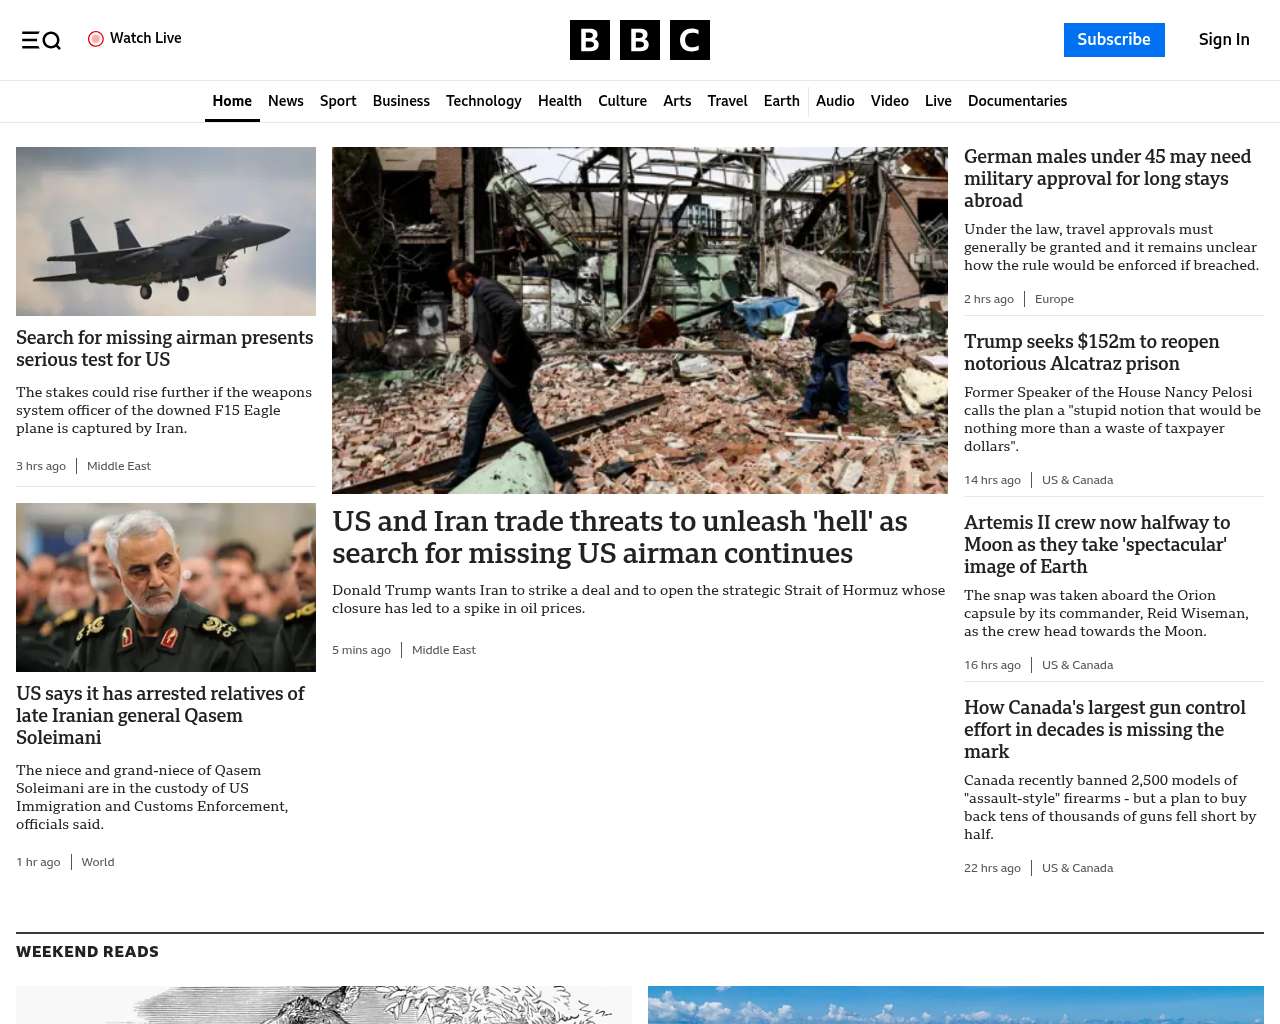
Task: Open the Business section
Action: 401,101
